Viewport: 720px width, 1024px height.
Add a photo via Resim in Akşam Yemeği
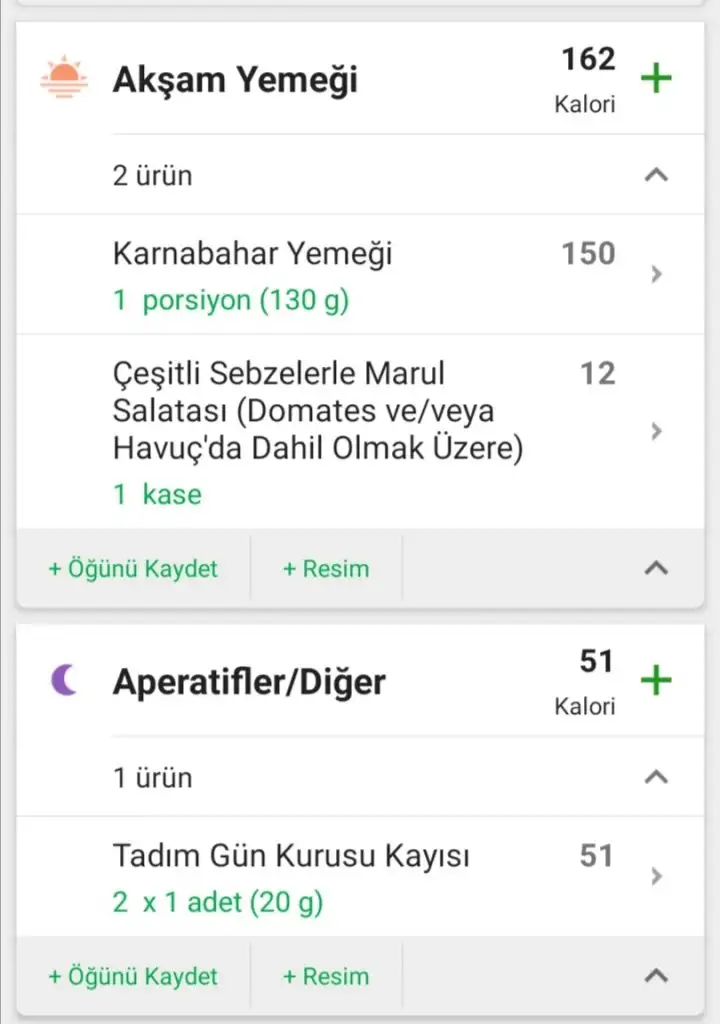pos(326,569)
